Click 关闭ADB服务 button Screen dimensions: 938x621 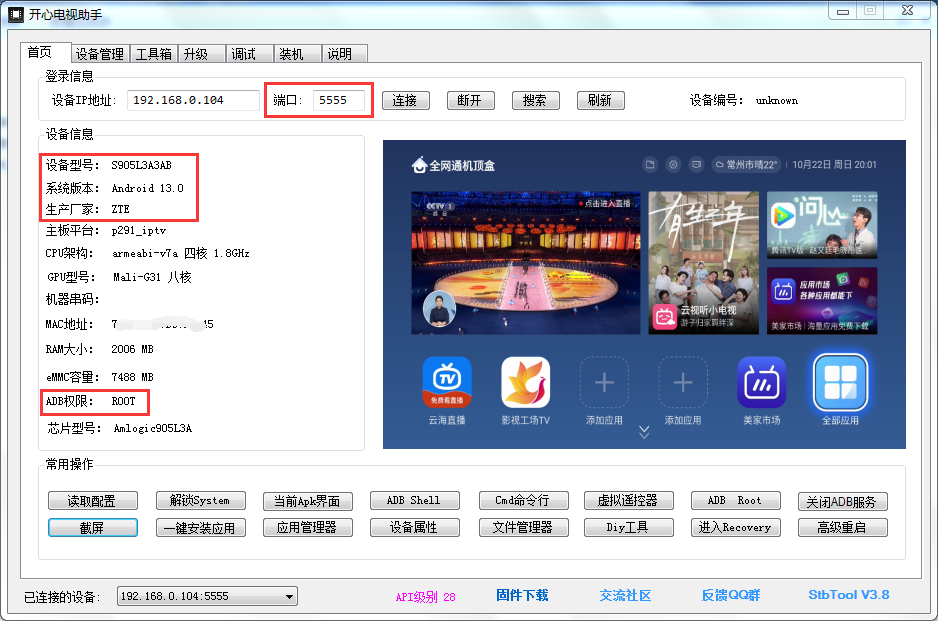(843, 501)
